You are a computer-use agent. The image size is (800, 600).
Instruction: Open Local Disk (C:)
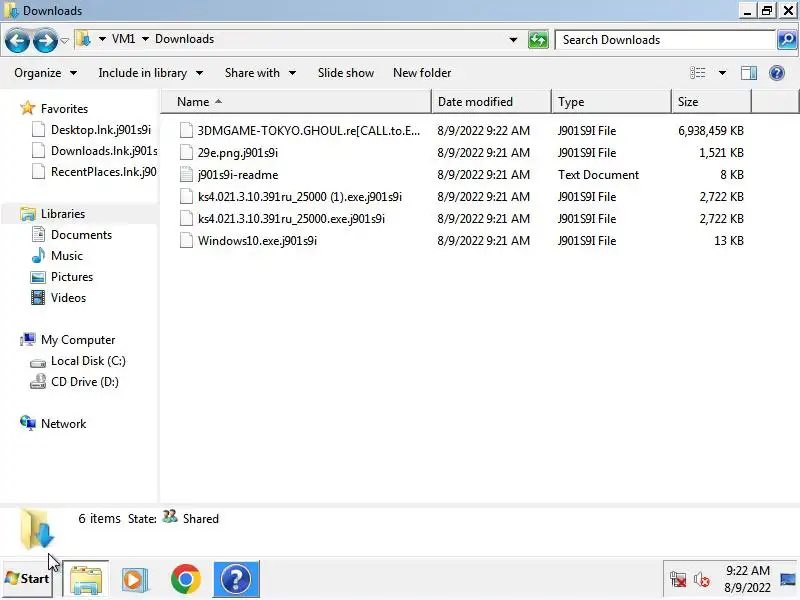tap(88, 361)
